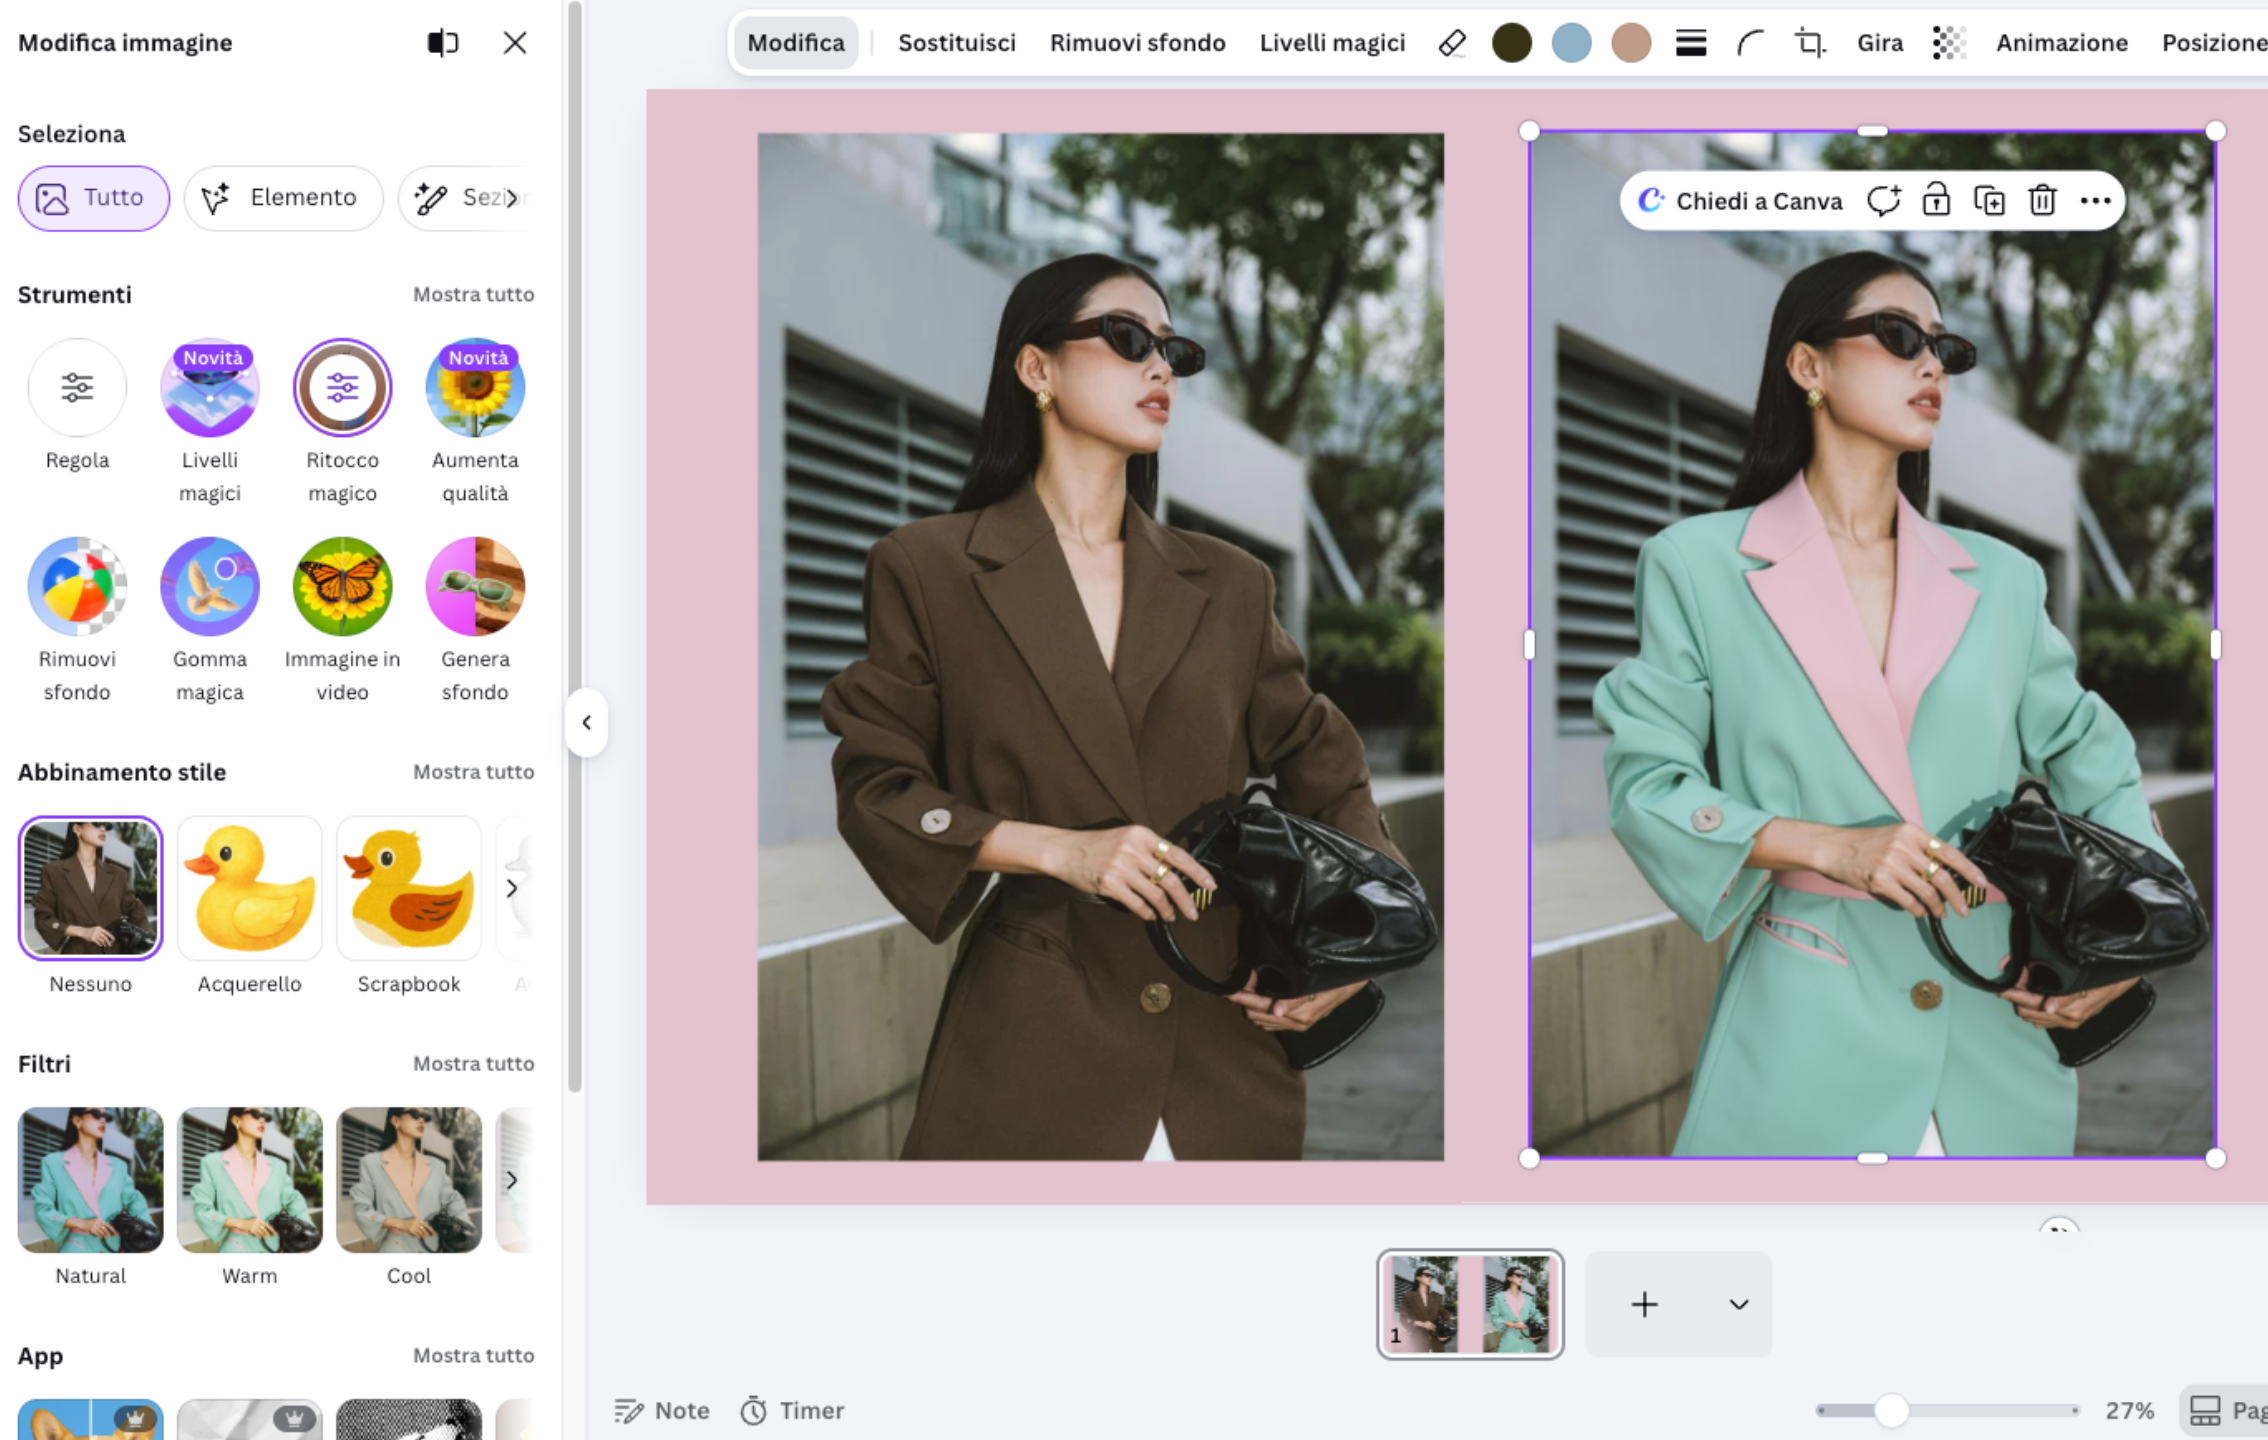The image size is (2268, 1440).
Task: Click Mostra tutto next to Filtri
Action: pos(474,1063)
